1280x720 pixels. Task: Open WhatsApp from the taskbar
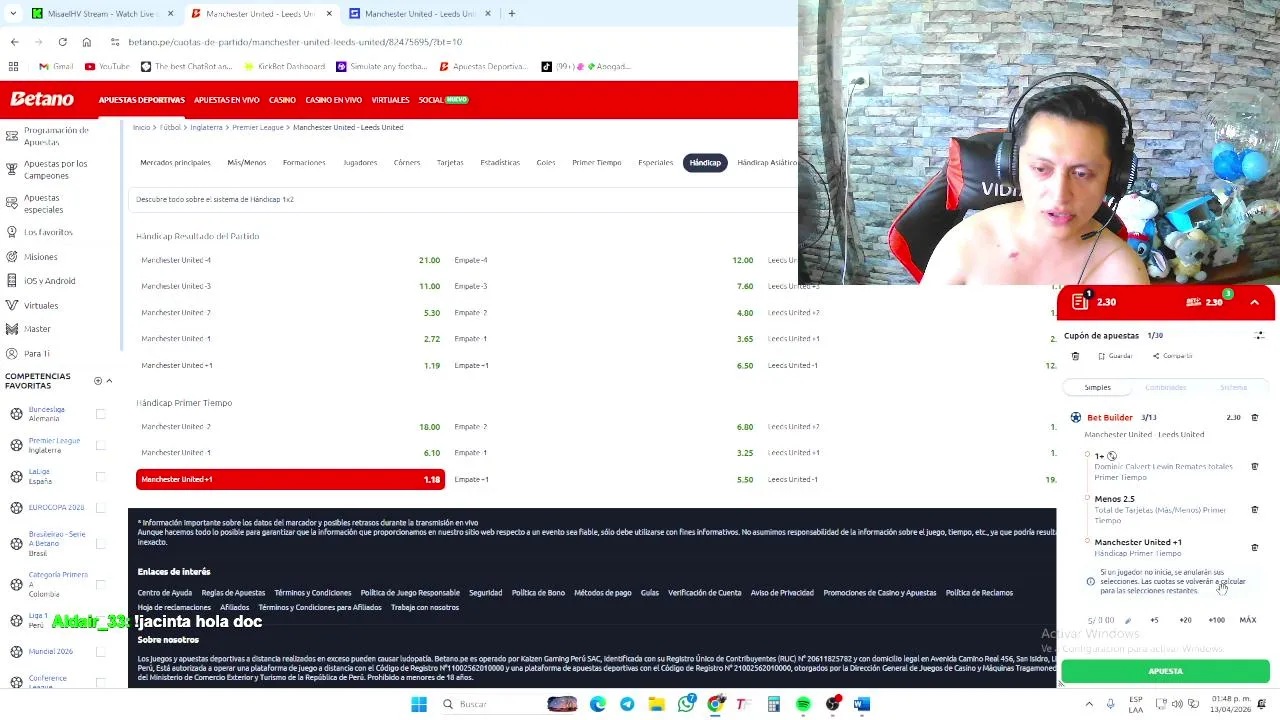coord(686,704)
